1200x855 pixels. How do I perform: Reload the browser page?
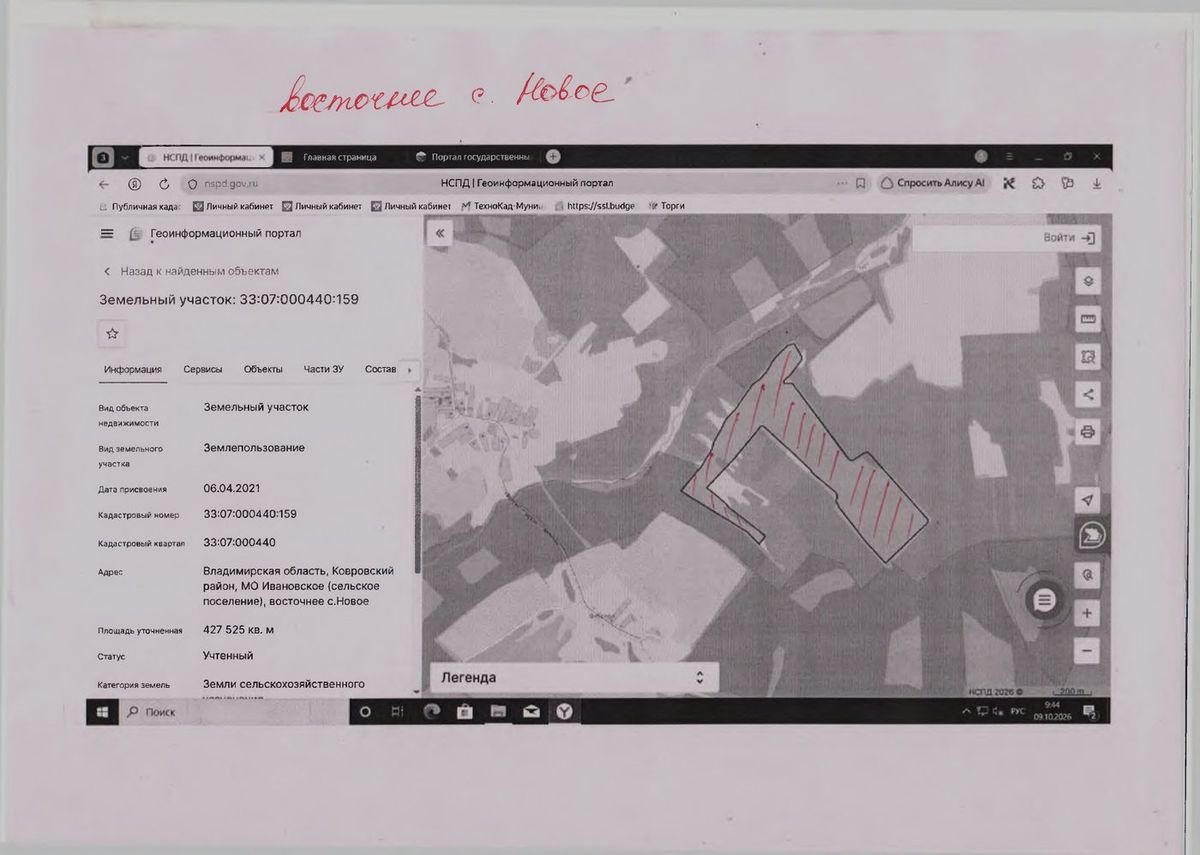(x=164, y=184)
